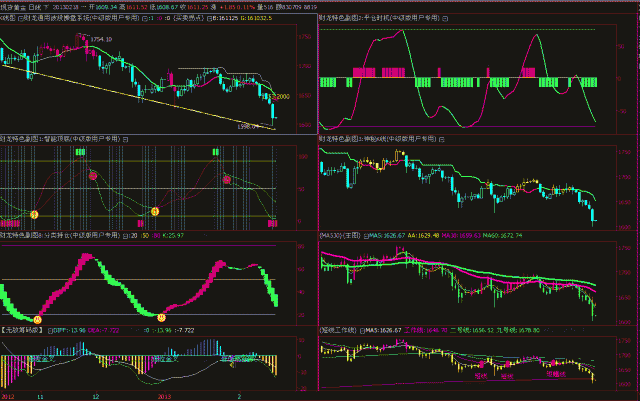Click the MA5 label in 主图 panel header
This screenshot has height=401, width=640.
click(x=373, y=236)
